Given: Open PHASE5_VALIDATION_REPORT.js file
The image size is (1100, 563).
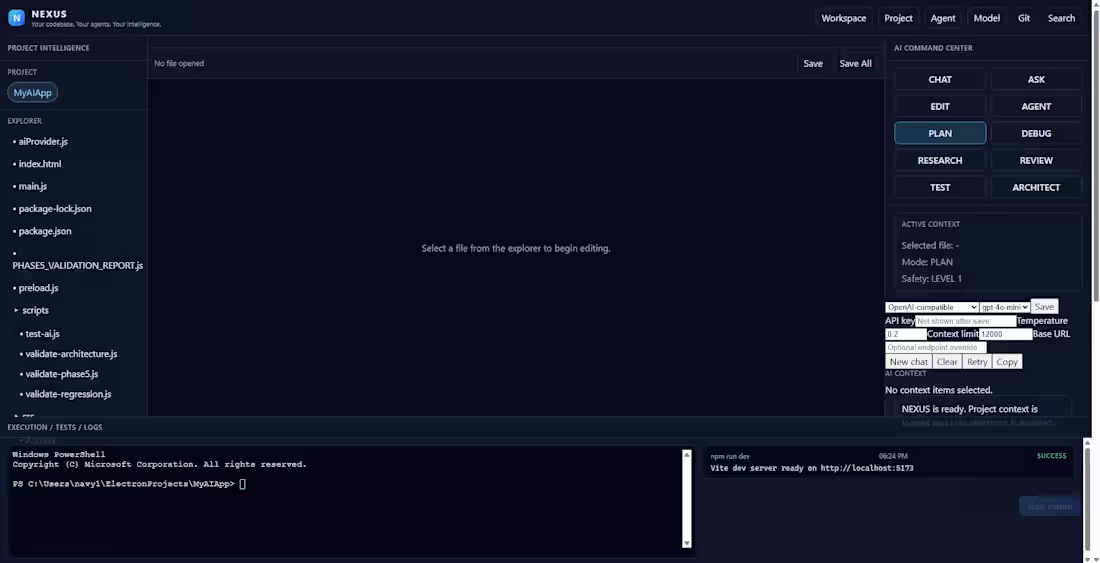Looking at the screenshot, I should (77, 266).
